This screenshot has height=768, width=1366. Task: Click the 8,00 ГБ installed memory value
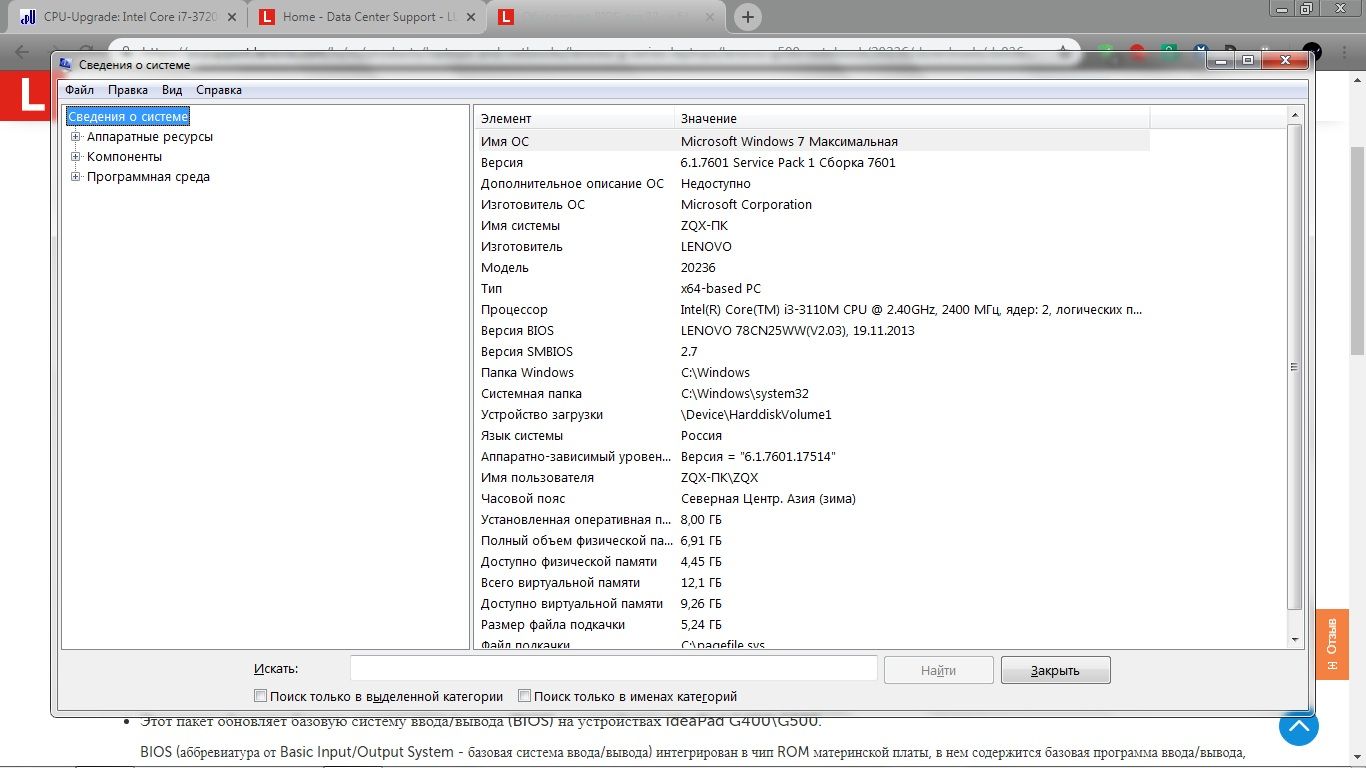(701, 519)
